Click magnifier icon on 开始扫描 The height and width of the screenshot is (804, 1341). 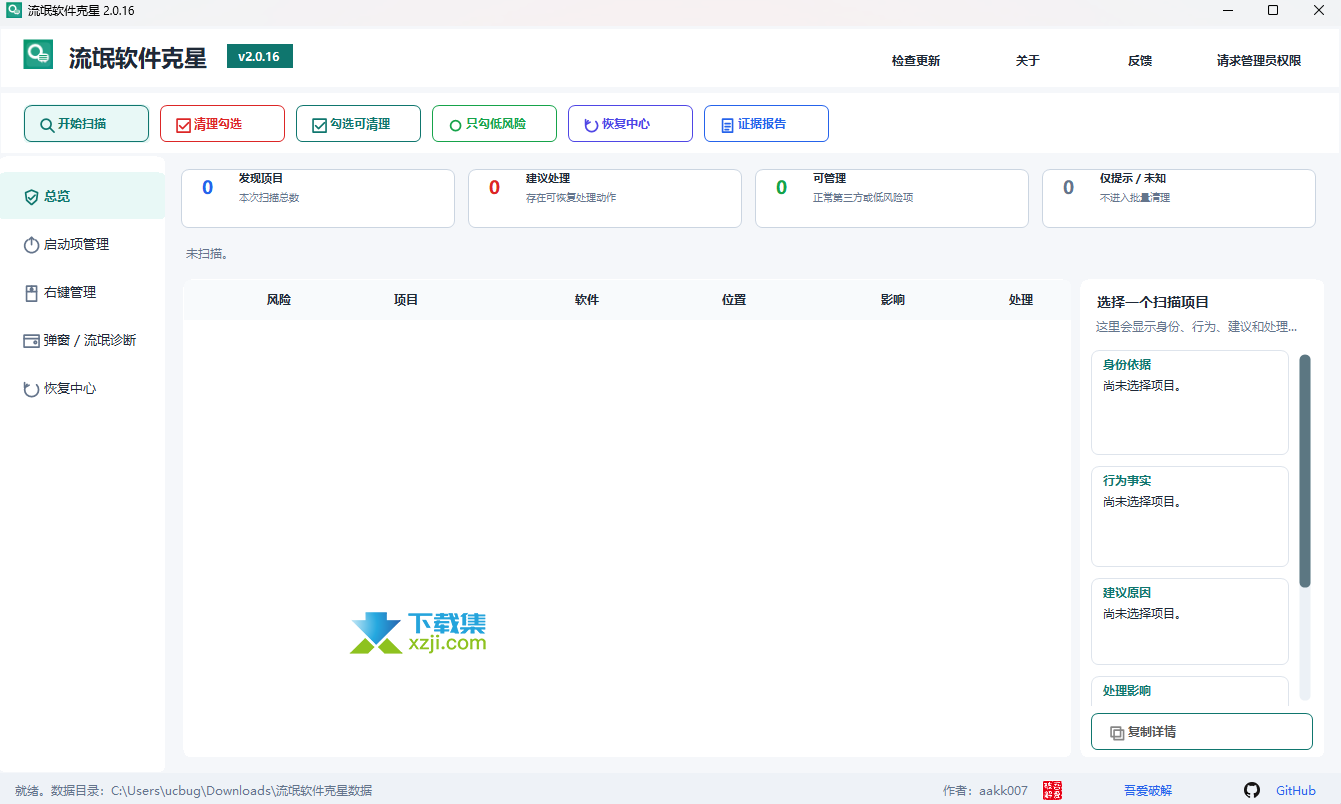[47, 125]
